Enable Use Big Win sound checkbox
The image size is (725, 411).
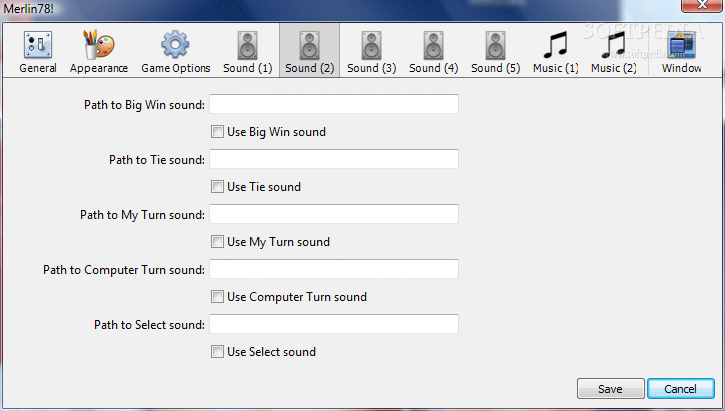(x=217, y=132)
